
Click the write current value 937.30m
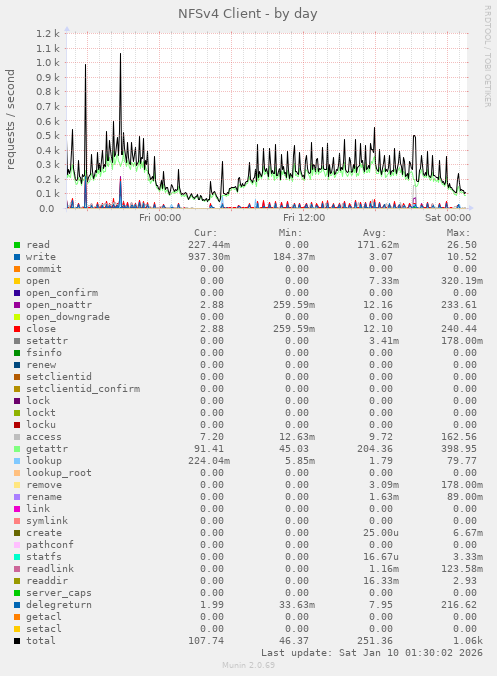click(x=209, y=257)
